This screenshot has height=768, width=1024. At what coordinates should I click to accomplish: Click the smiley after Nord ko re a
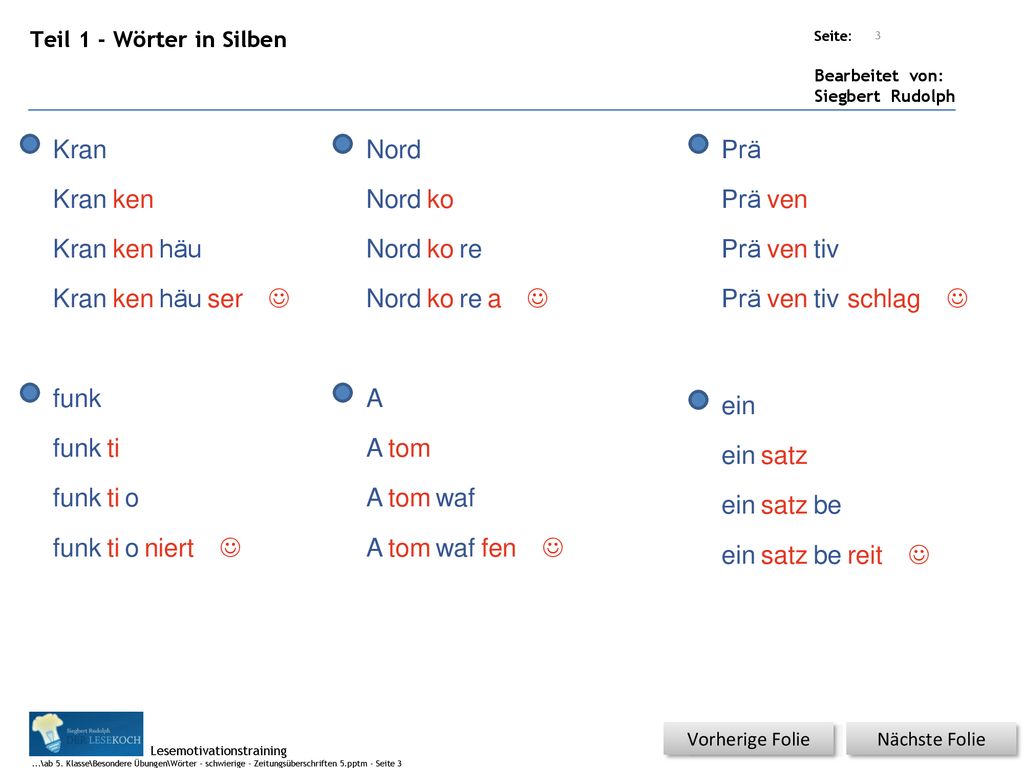coord(537,298)
